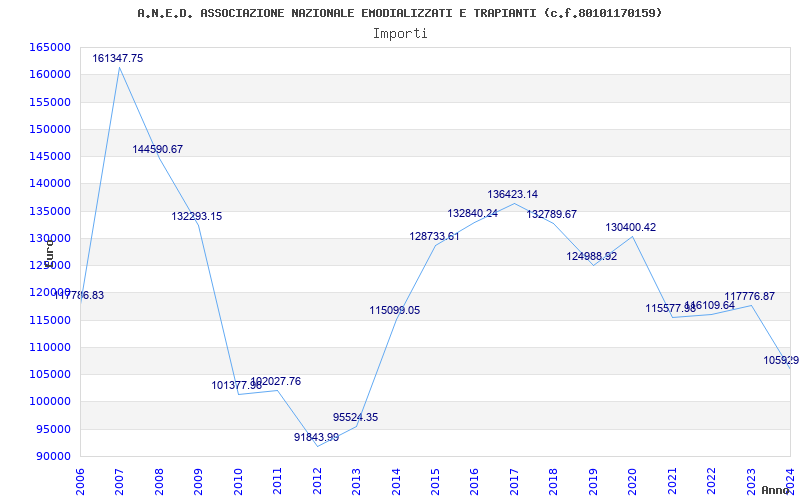The image size is (800, 500).
Task: Click the 'Anno' x-axis title
Action: point(776,490)
